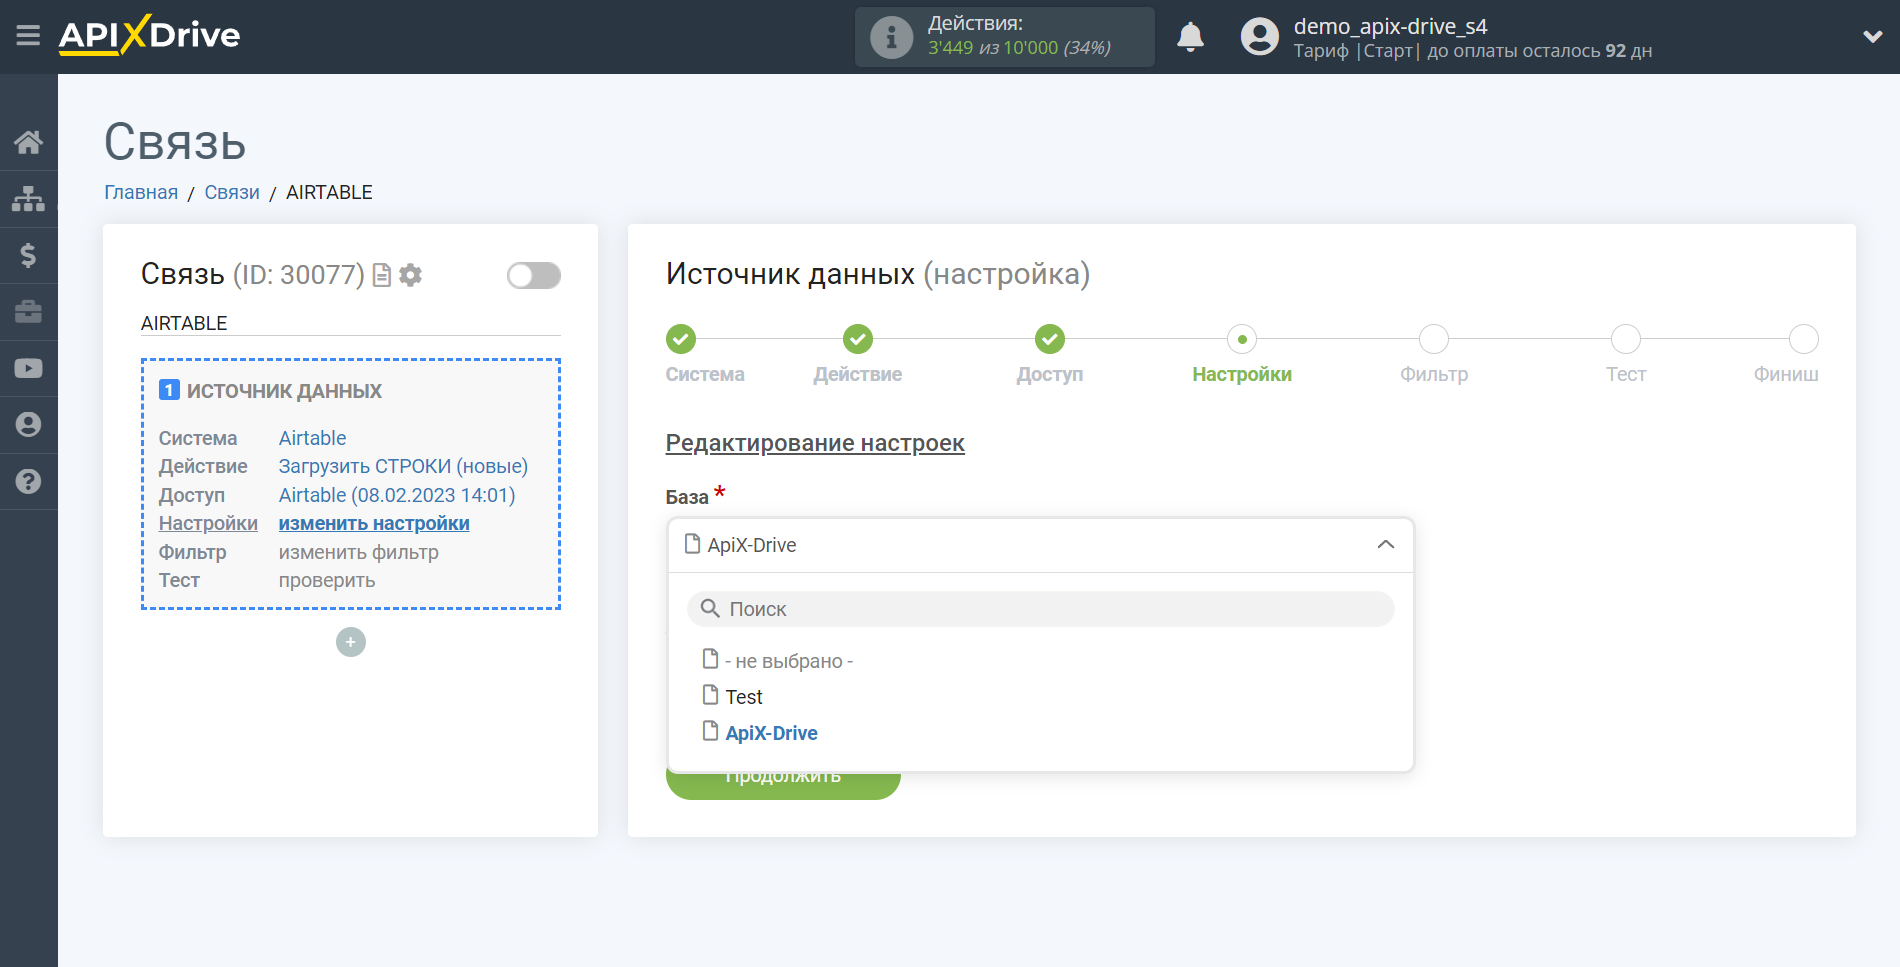Select the ApiX-Drive base option
The height and width of the screenshot is (967, 1900).
[760, 733]
